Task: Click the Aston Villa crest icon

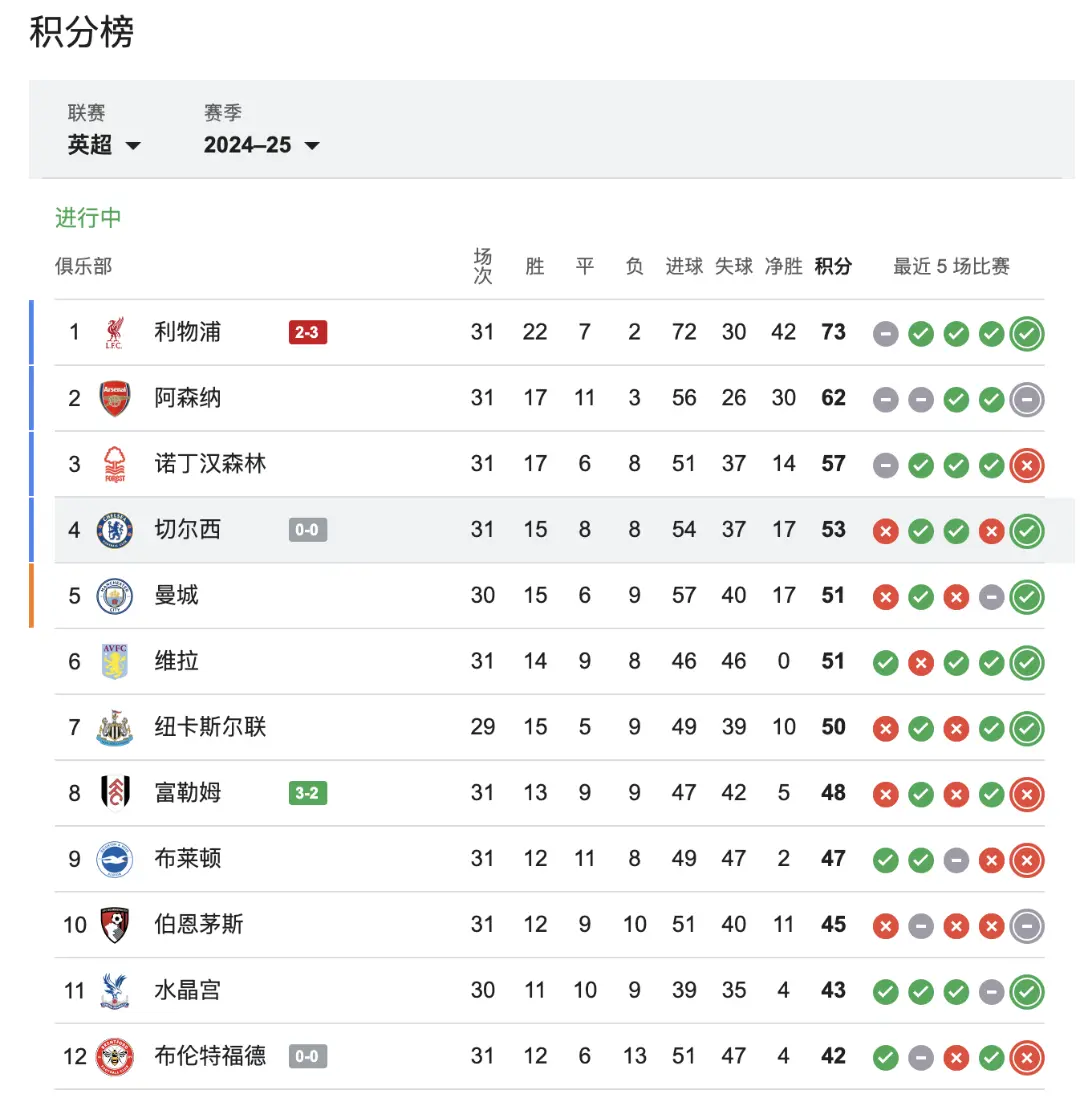Action: [114, 662]
